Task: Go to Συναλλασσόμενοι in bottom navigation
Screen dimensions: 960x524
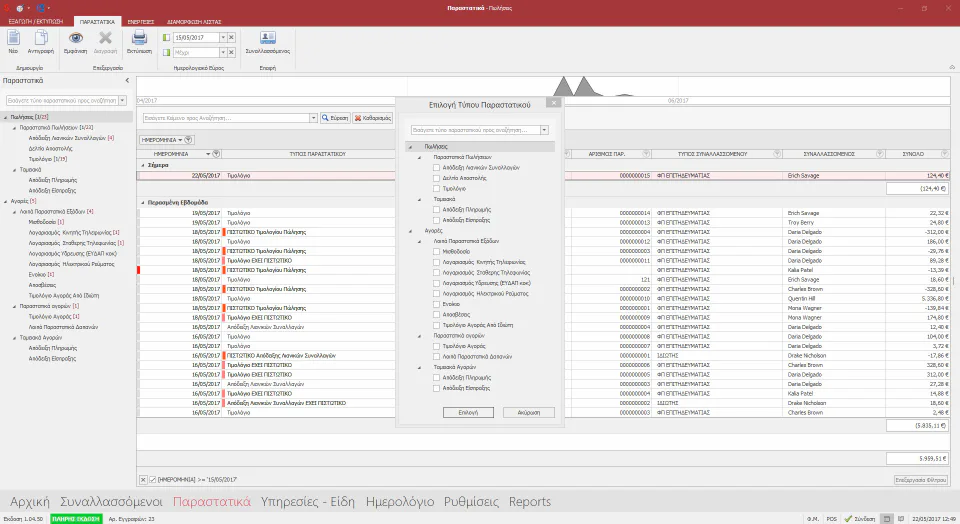Action: 111,502
